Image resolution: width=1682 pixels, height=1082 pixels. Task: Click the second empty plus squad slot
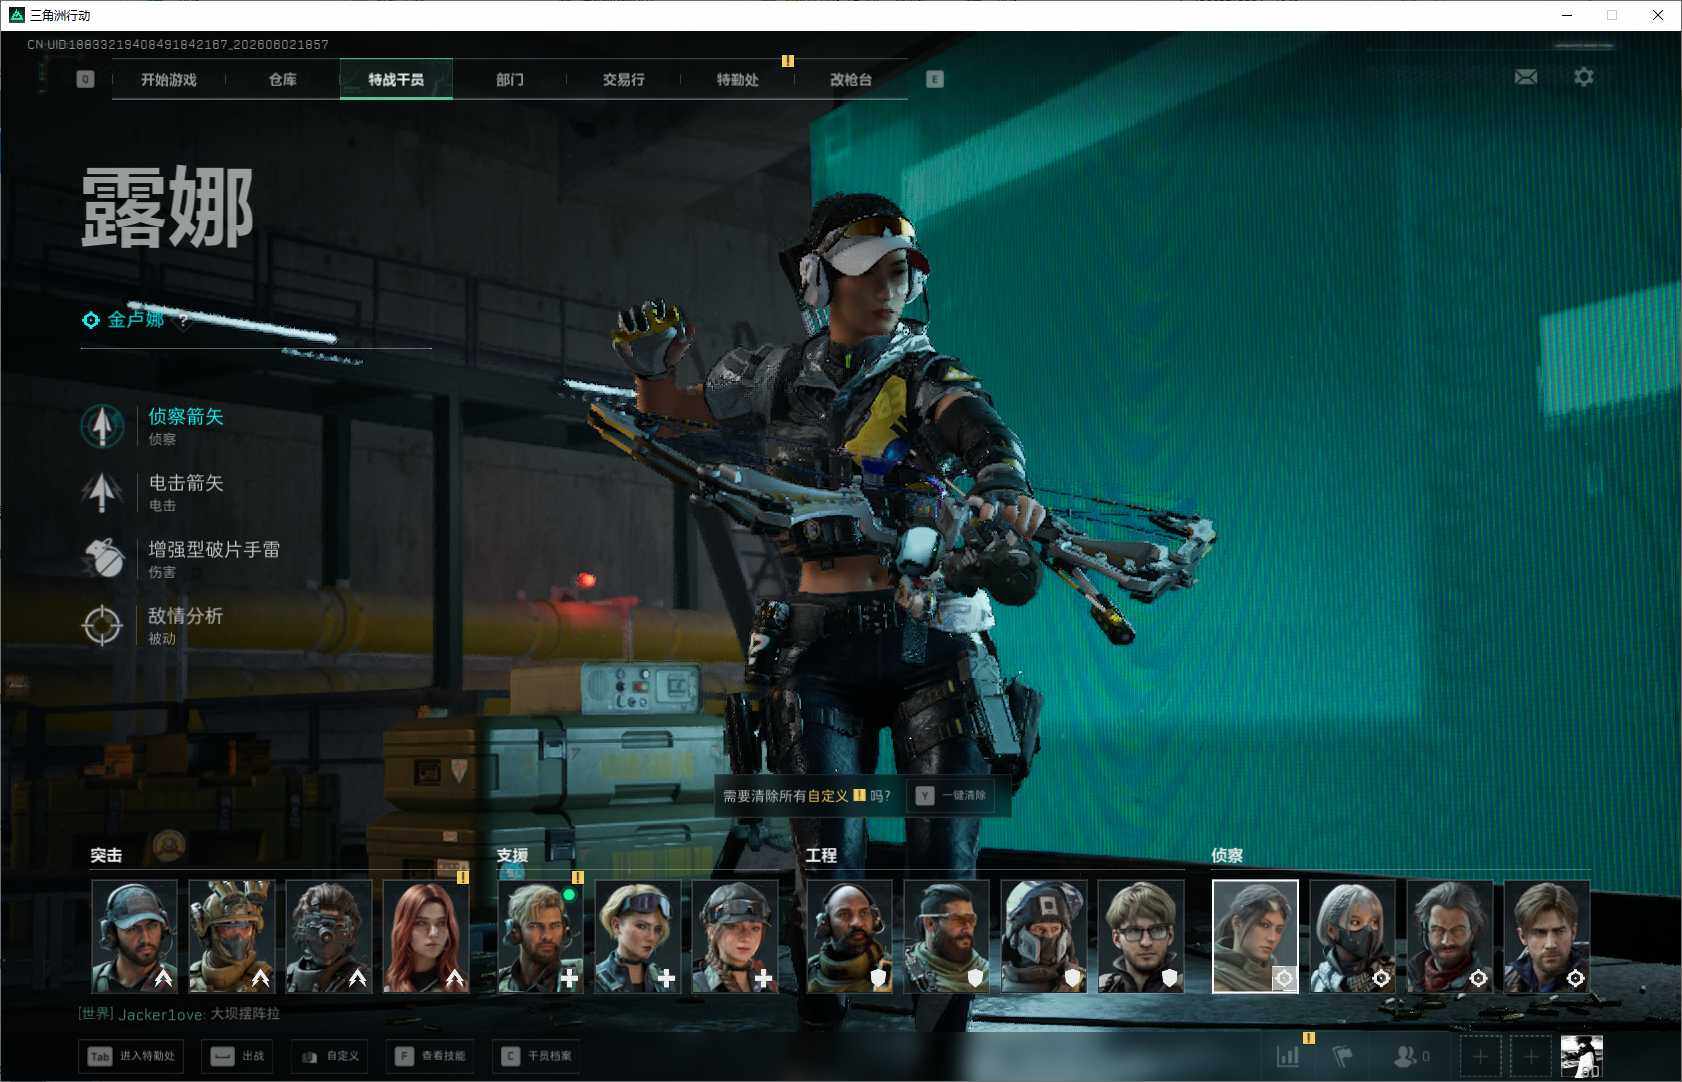click(1530, 1056)
